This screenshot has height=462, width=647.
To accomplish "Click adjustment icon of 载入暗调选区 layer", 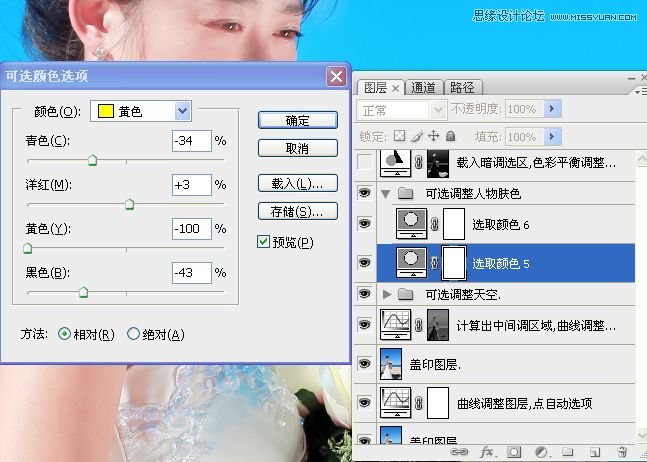I will [395, 163].
